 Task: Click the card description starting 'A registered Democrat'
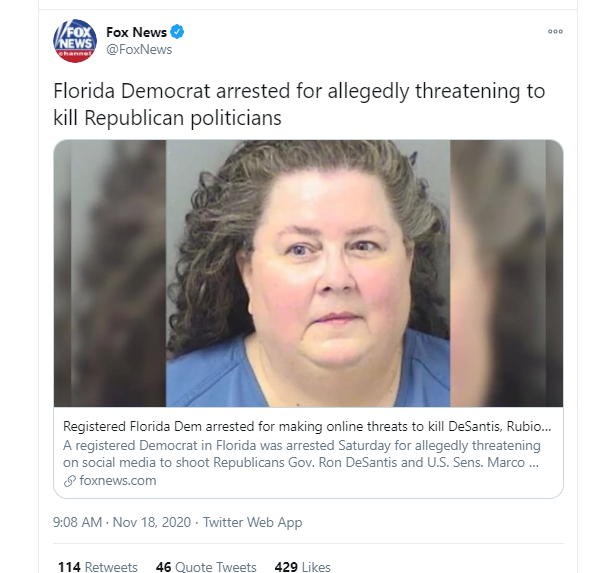tap(301, 454)
